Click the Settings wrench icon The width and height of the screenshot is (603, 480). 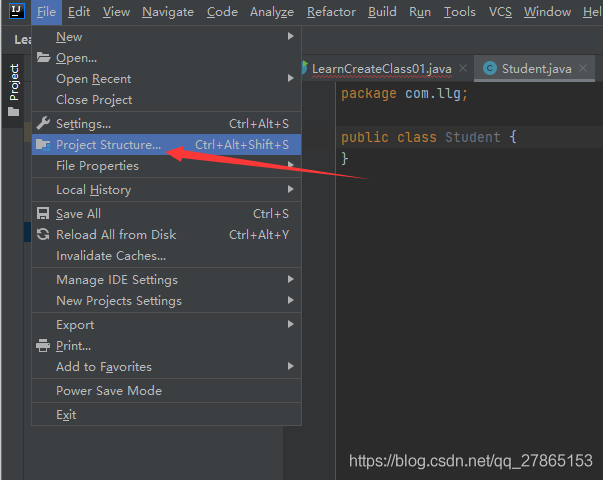[x=43, y=124]
